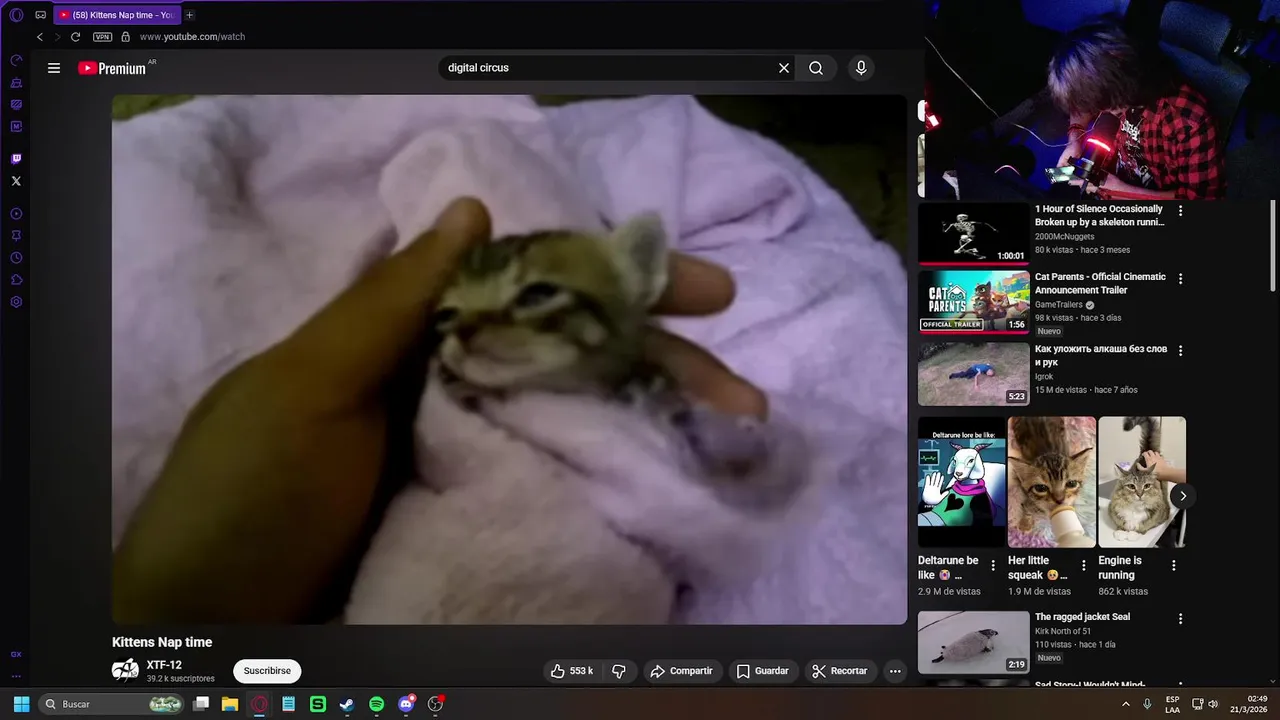
Task: Click the YouTube address bar URL
Action: pos(192,37)
